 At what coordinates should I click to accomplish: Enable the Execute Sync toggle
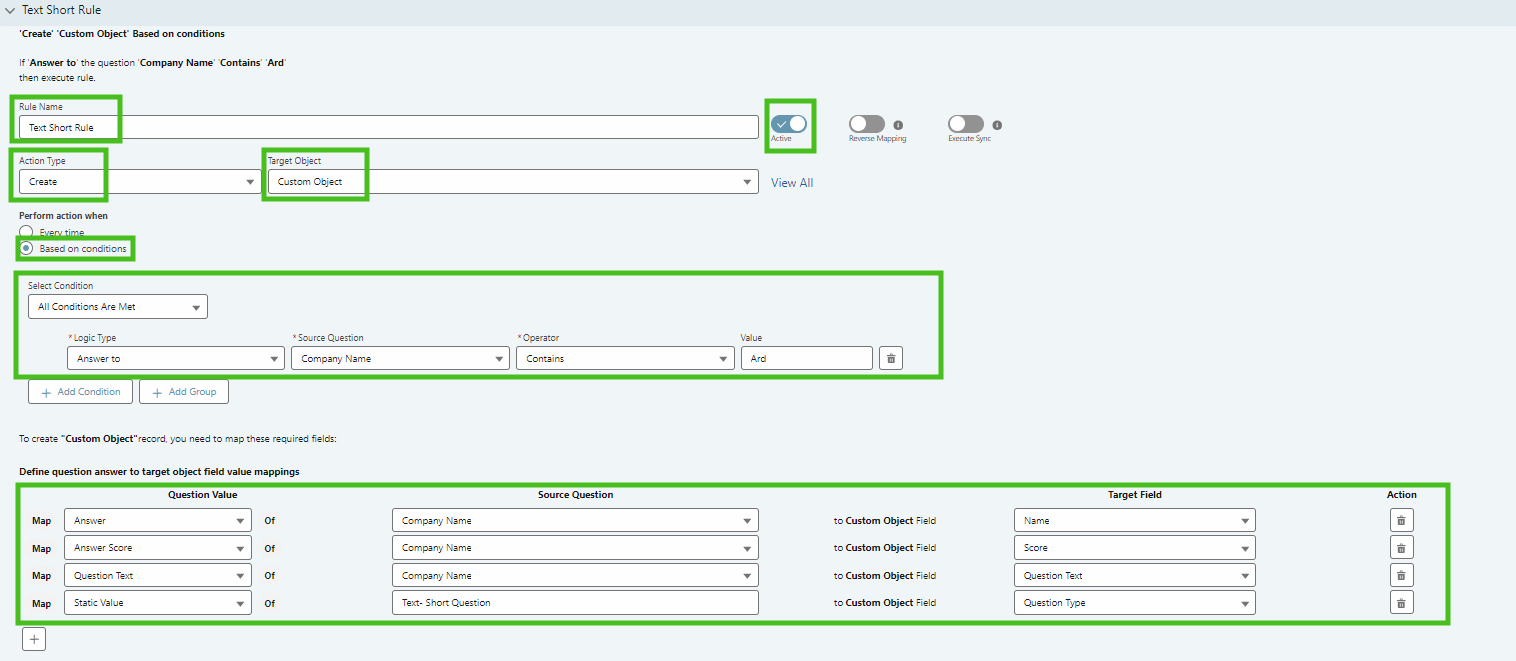tap(966, 124)
